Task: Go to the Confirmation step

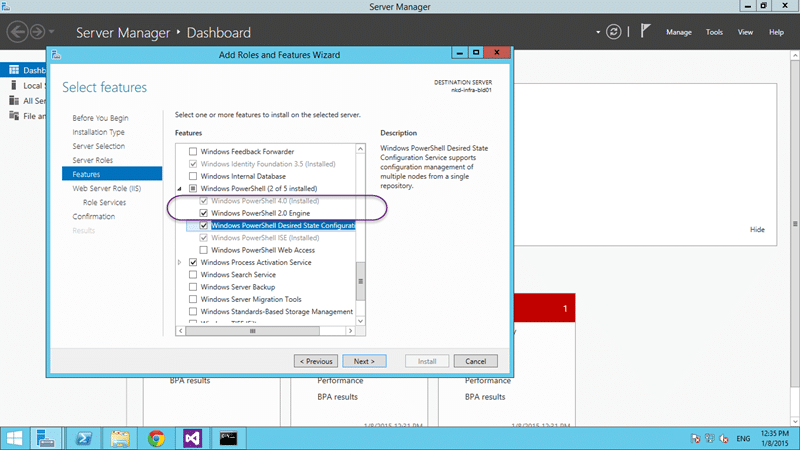Action: pyautogui.click(x=93, y=216)
